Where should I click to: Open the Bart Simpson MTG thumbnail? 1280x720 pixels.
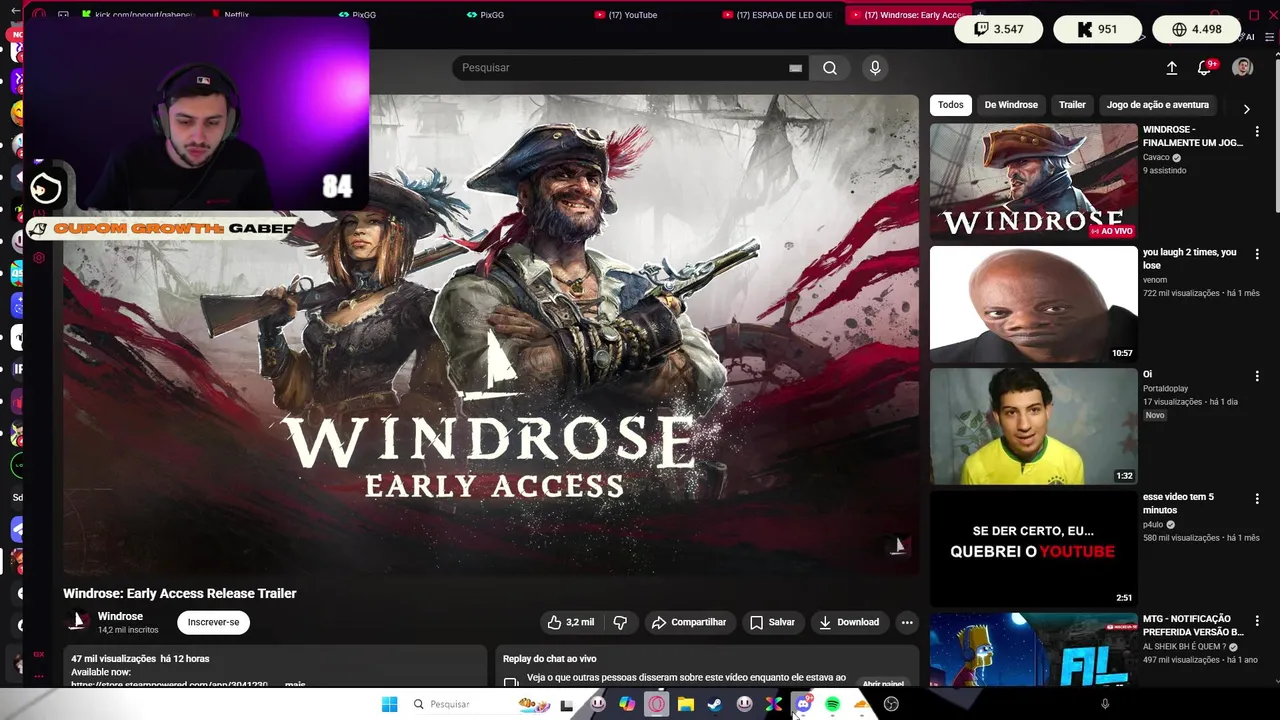point(1033,650)
